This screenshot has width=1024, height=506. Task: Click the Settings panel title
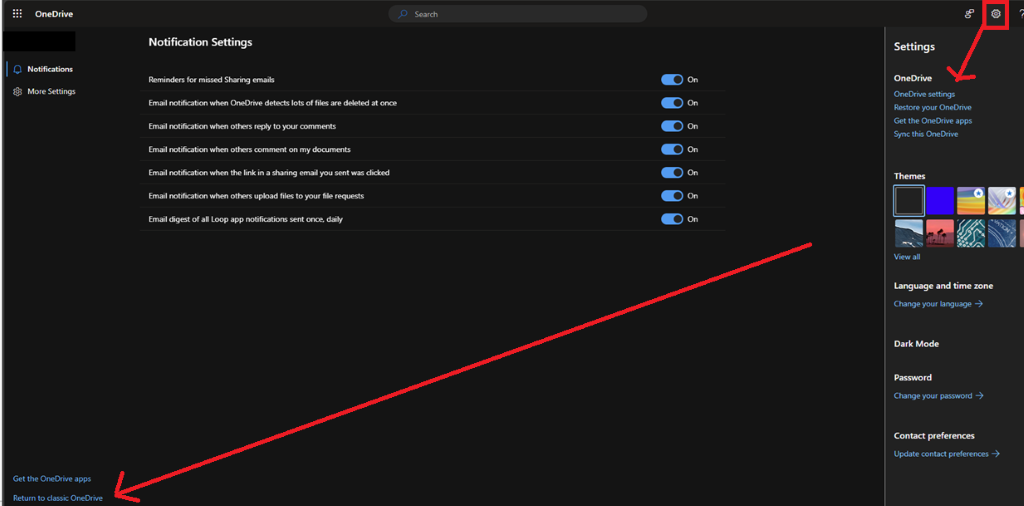point(914,47)
